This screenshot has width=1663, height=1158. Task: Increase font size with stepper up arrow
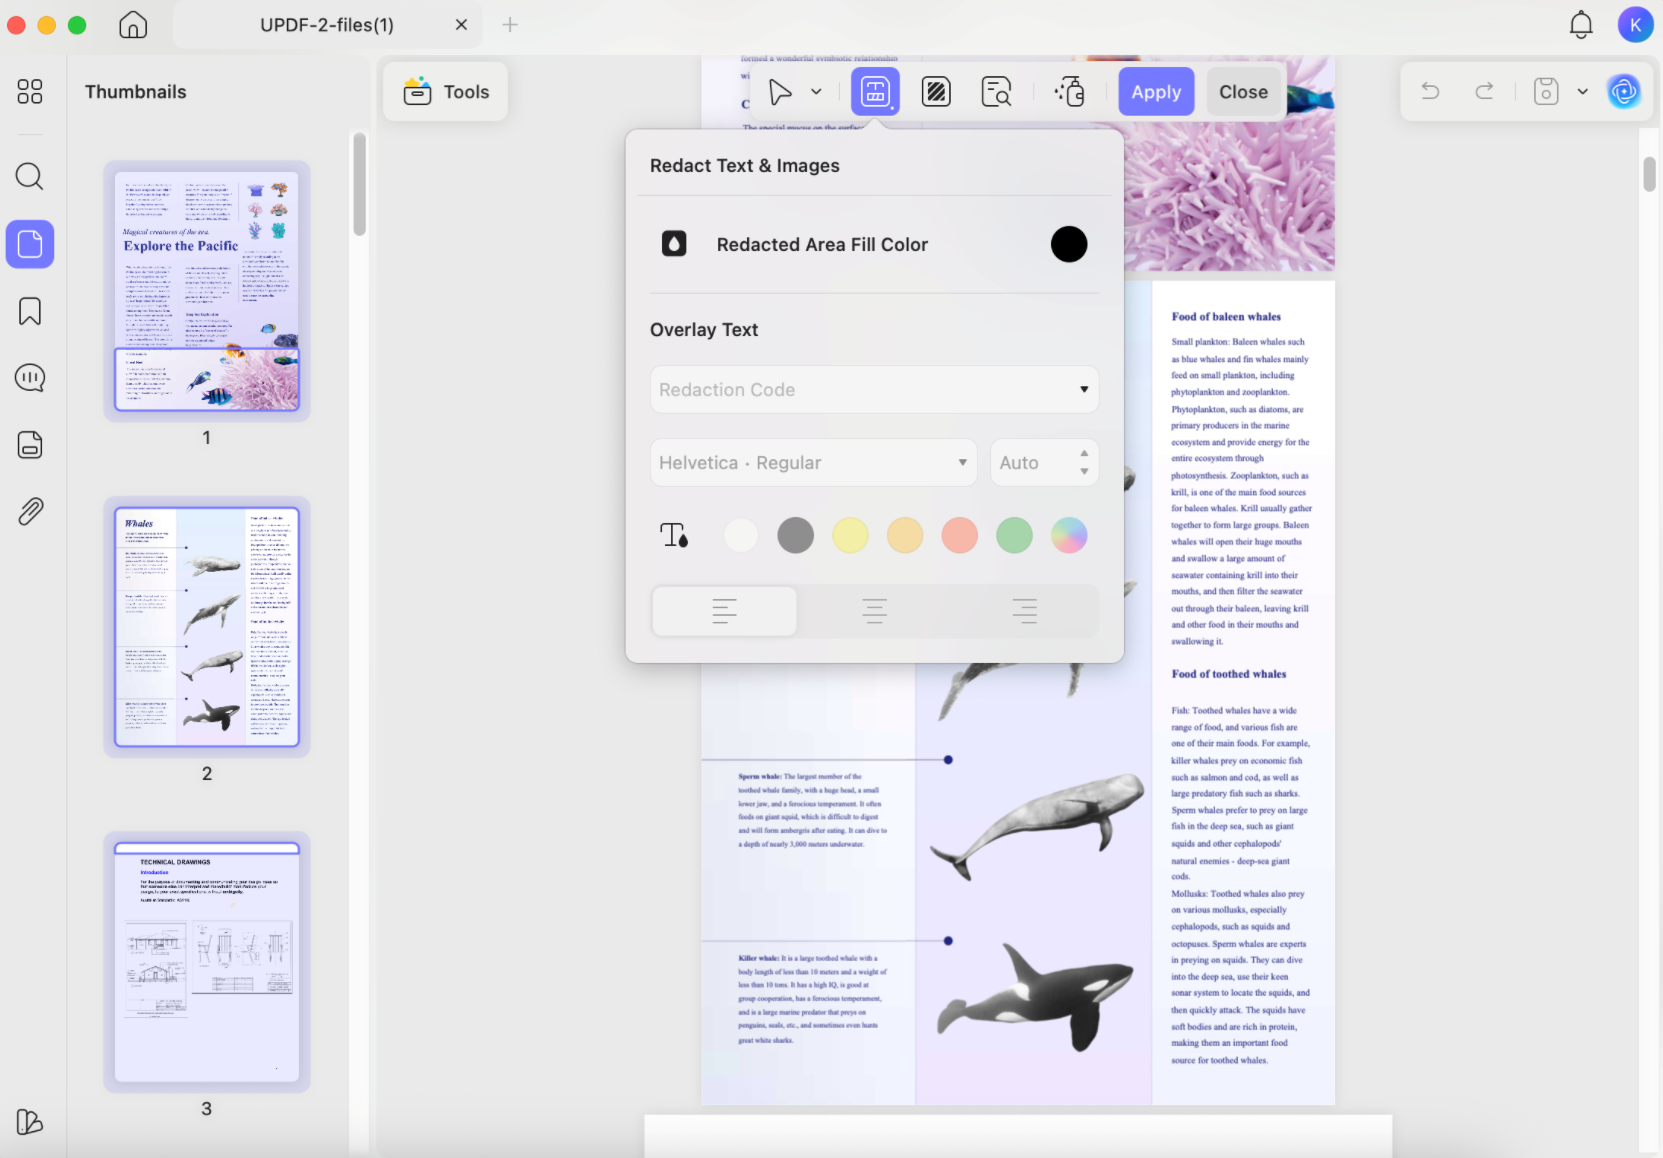(x=1084, y=454)
